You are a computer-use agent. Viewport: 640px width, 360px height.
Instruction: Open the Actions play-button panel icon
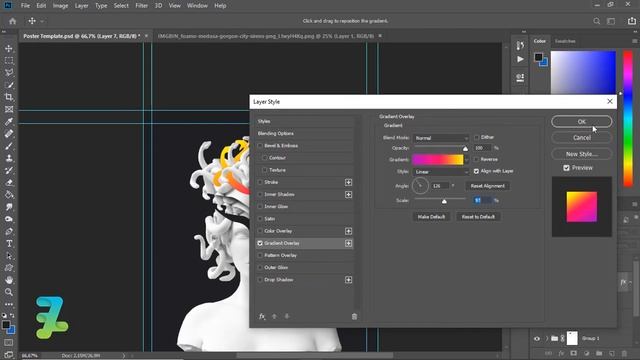pos(520,59)
